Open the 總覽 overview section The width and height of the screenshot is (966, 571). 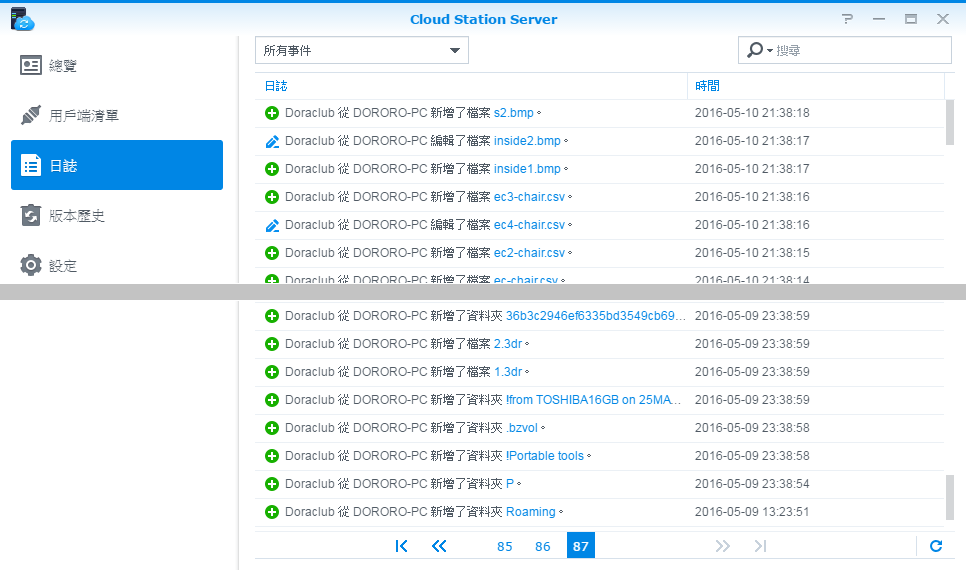coord(117,65)
